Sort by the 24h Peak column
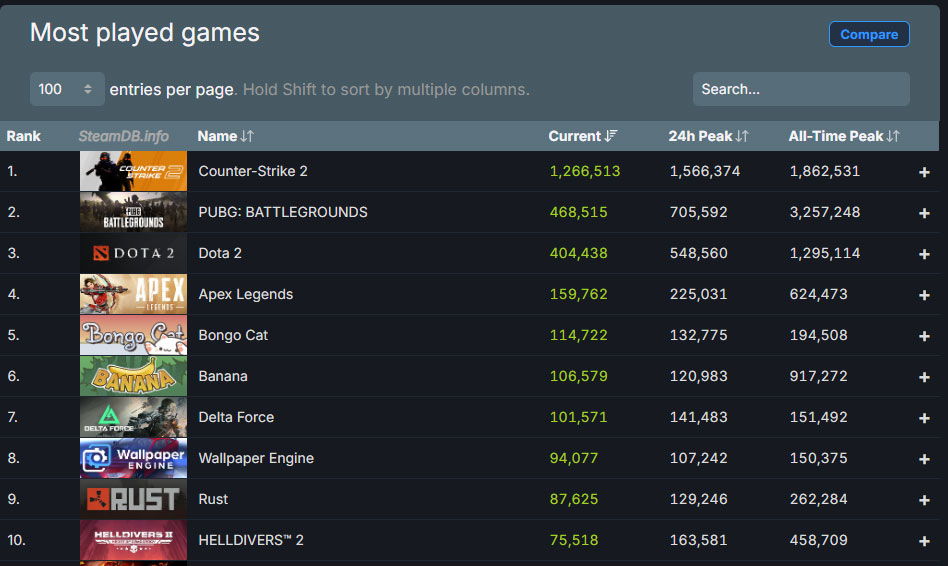Screen dimensions: 948x566 [708, 136]
